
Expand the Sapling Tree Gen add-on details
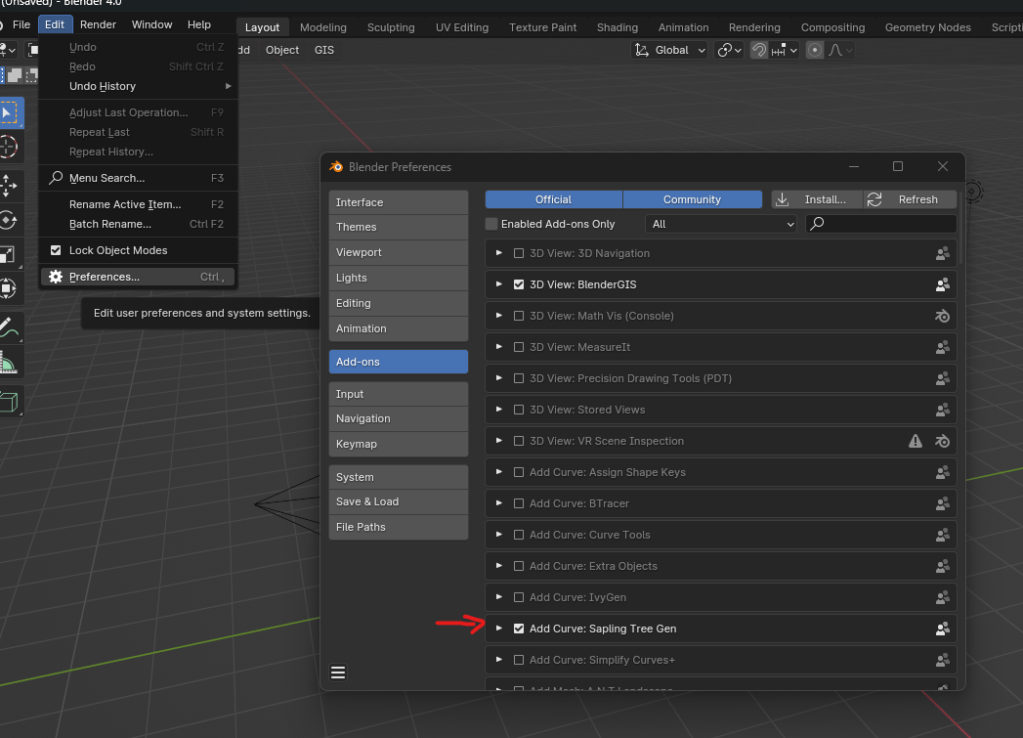pos(499,629)
